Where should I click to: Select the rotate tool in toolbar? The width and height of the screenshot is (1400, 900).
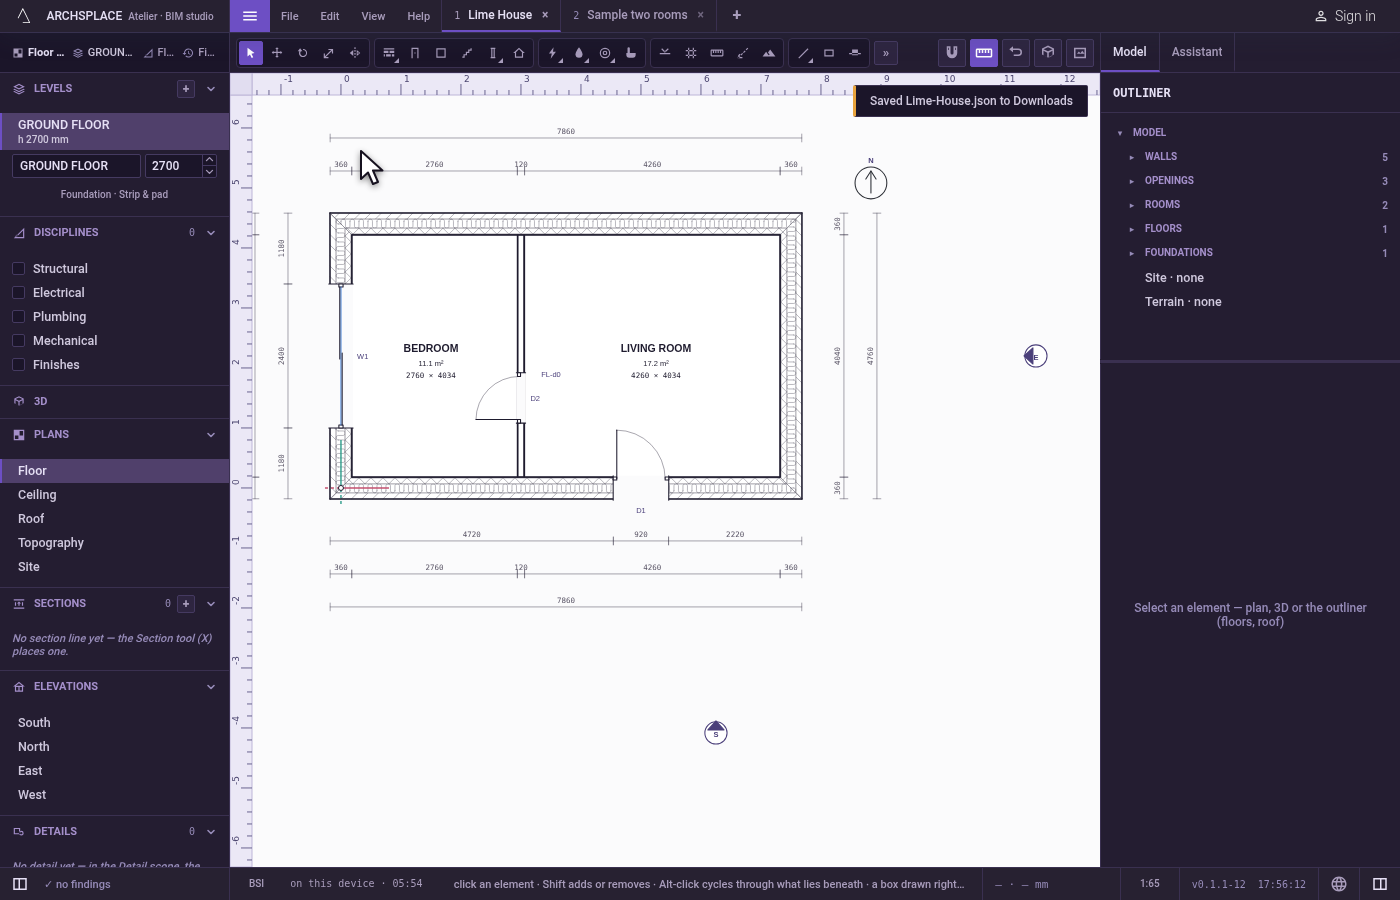[x=302, y=53]
